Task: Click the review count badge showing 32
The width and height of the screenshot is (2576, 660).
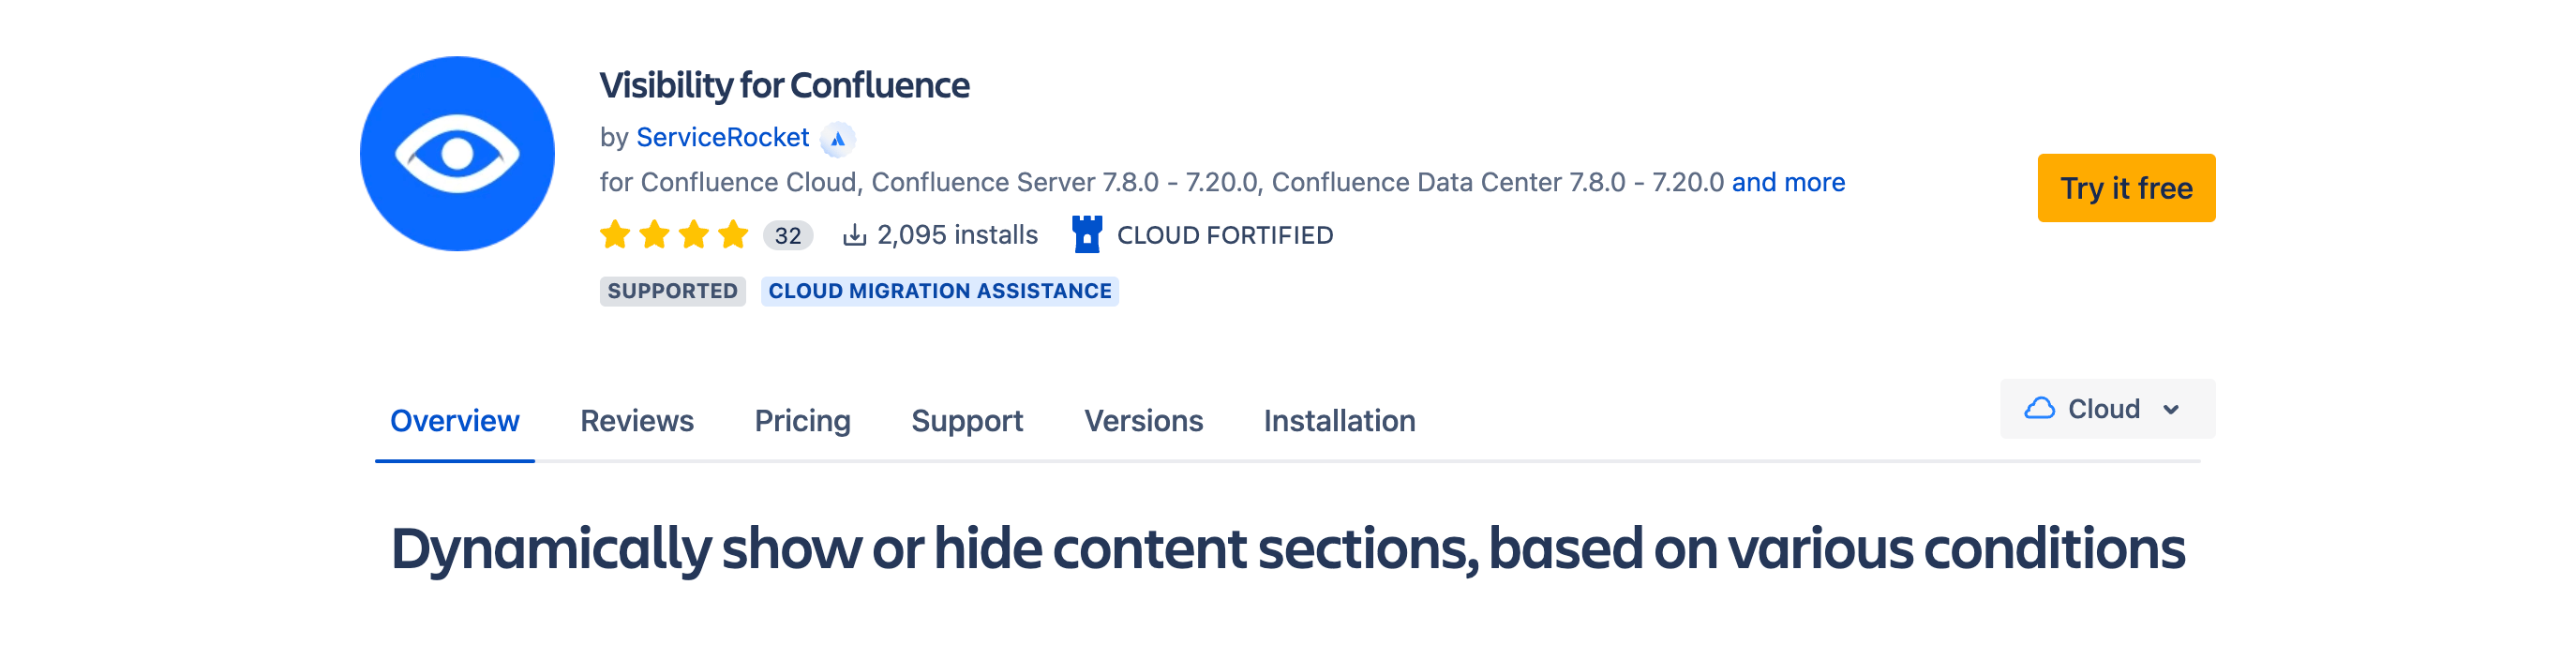Action: click(789, 235)
